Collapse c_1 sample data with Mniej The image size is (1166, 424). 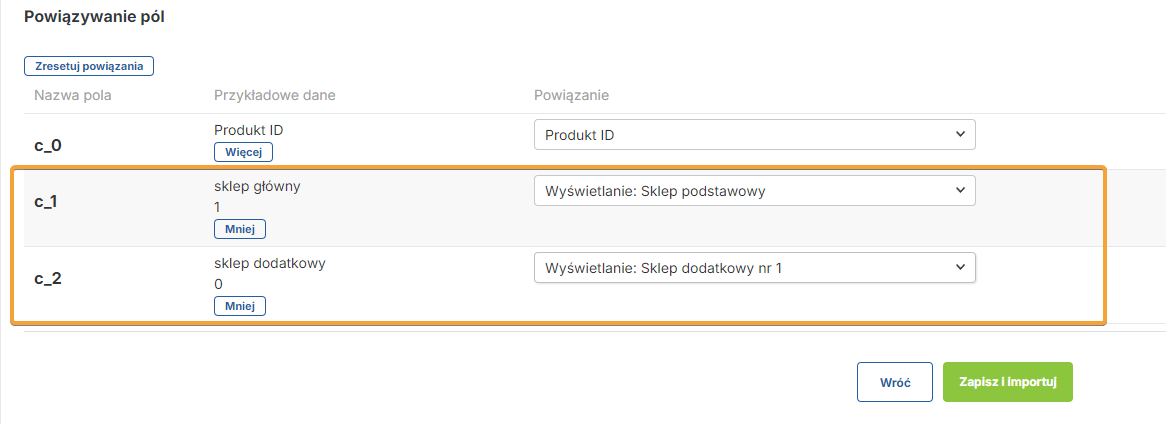(x=240, y=229)
